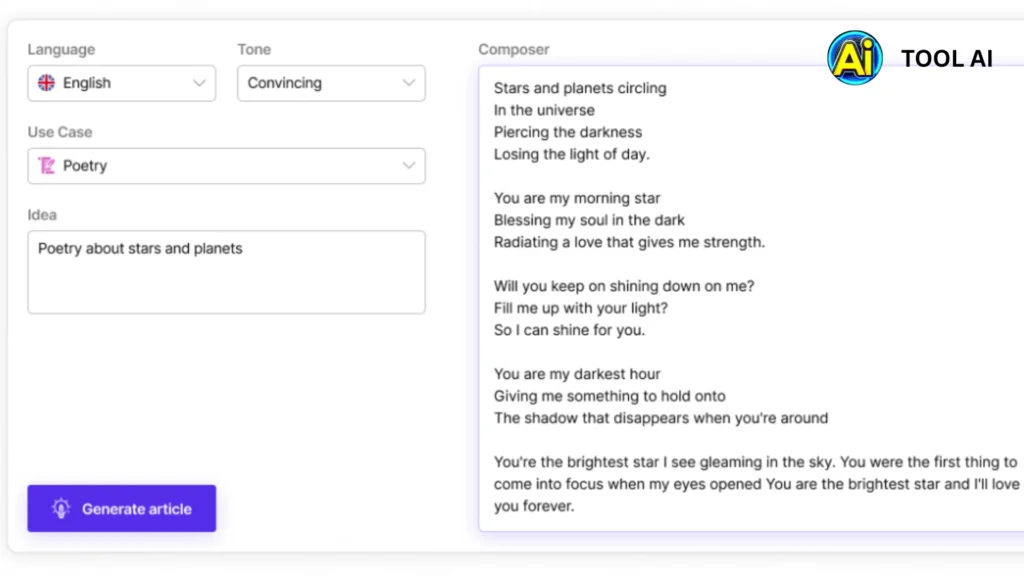Click the Idea field label
1024x576 pixels.
pos(42,215)
